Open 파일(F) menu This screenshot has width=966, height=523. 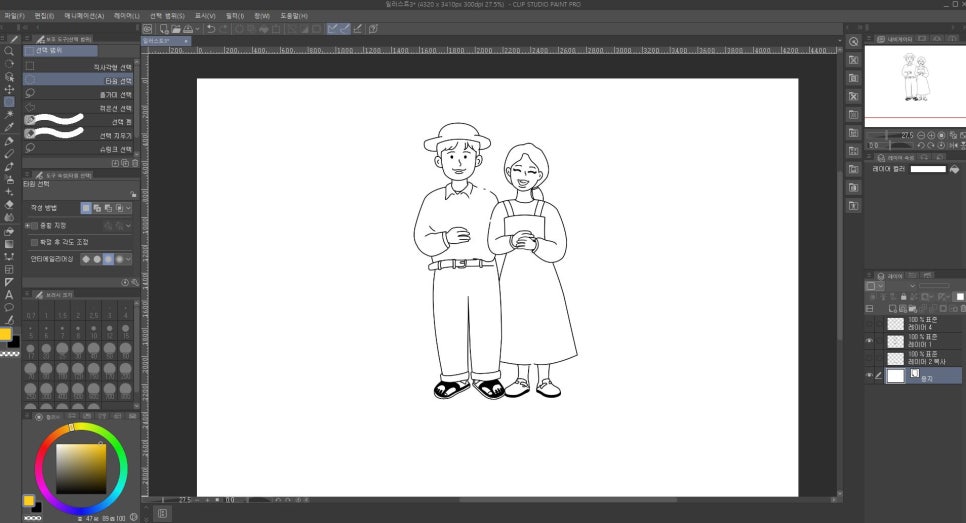14,15
